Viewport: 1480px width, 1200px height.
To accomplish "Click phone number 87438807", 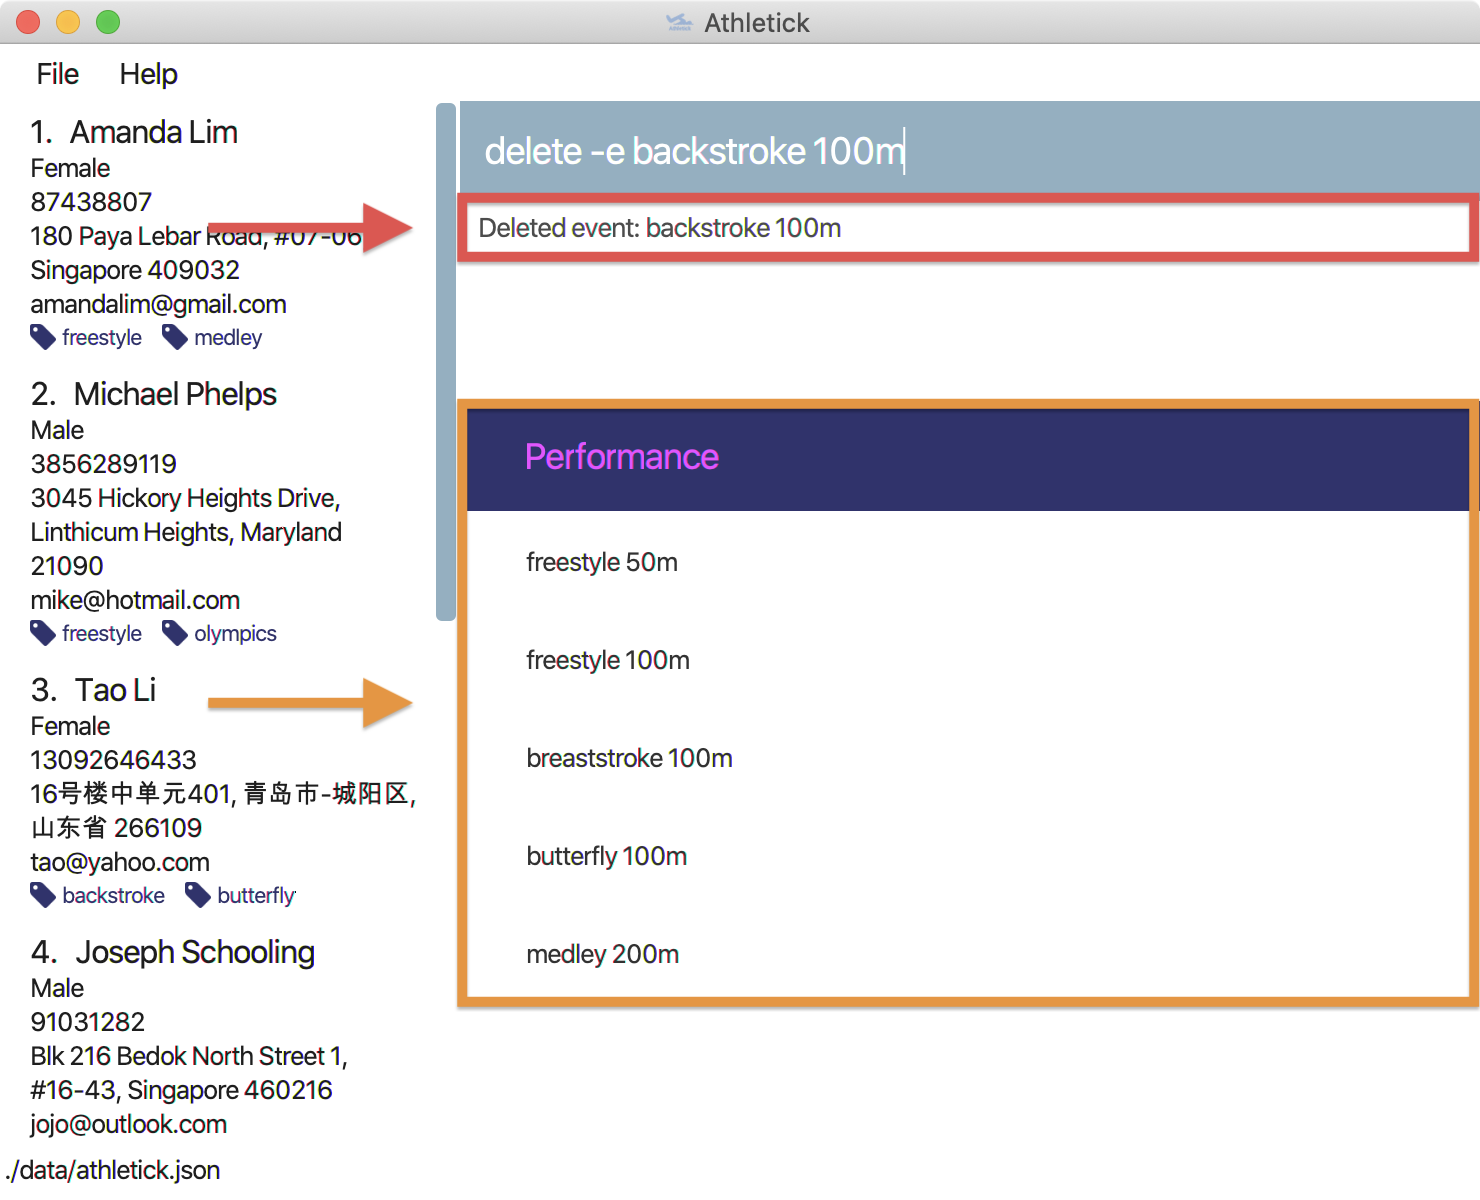I will tap(91, 202).
